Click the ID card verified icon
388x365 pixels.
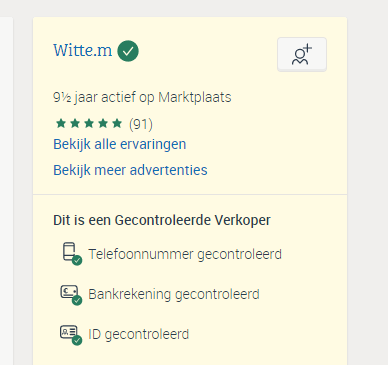pyautogui.click(x=71, y=335)
